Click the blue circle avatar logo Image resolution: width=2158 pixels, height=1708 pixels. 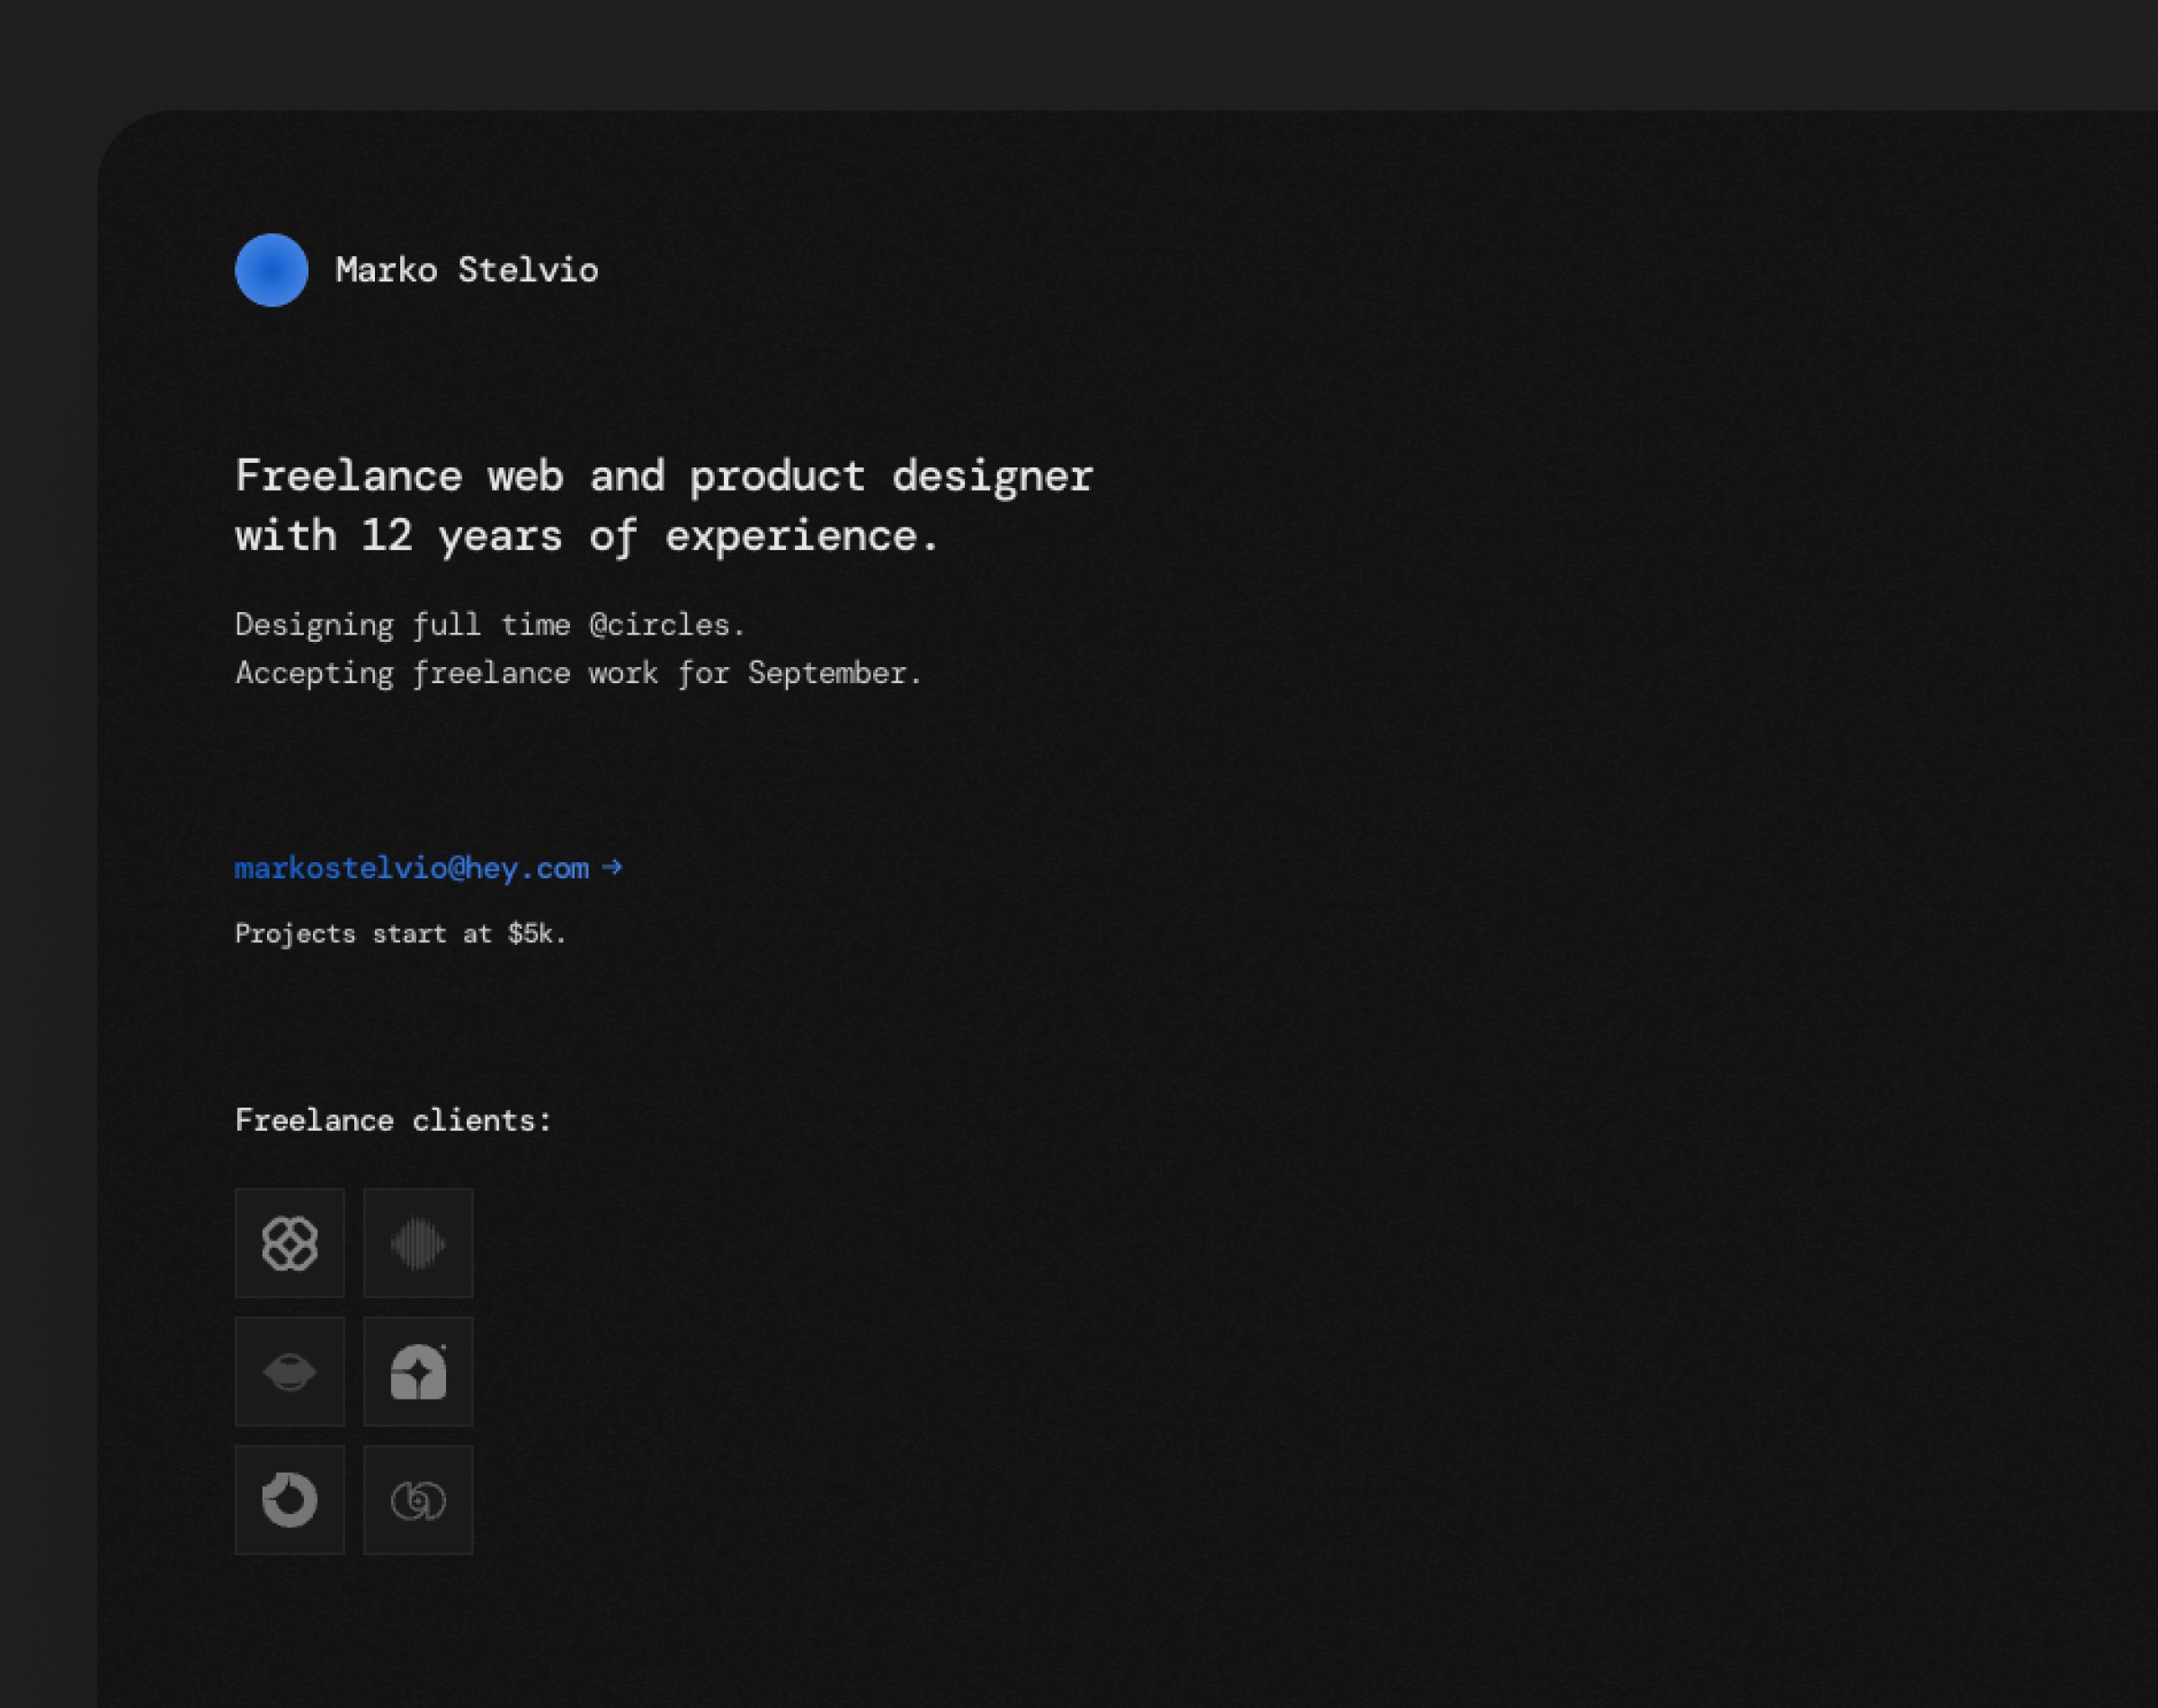coord(271,270)
